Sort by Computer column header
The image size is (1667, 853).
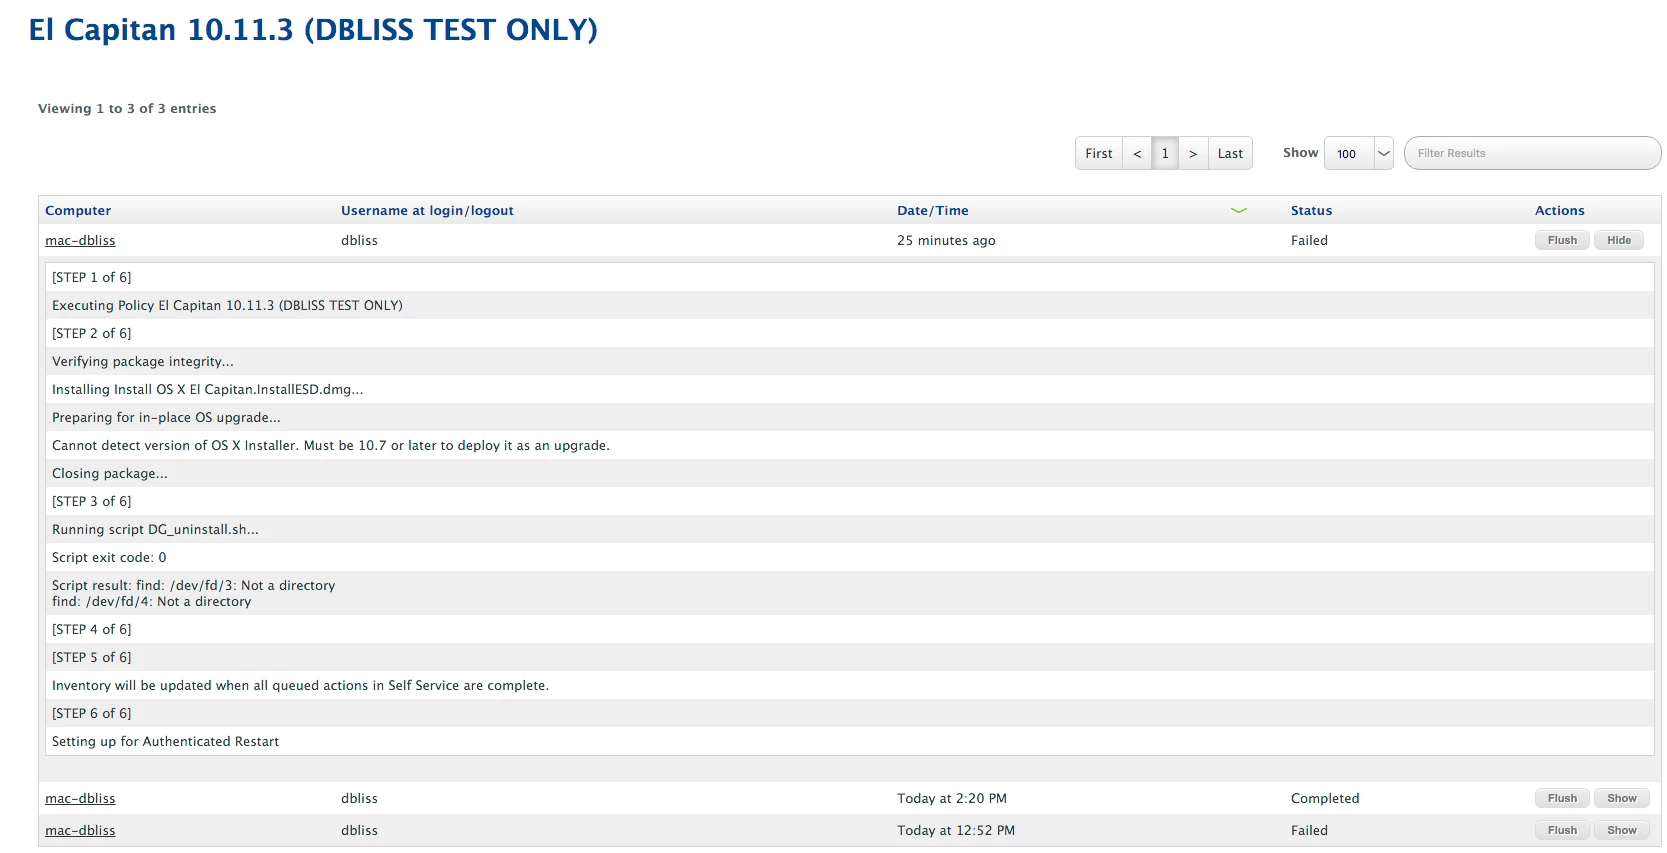(x=78, y=211)
